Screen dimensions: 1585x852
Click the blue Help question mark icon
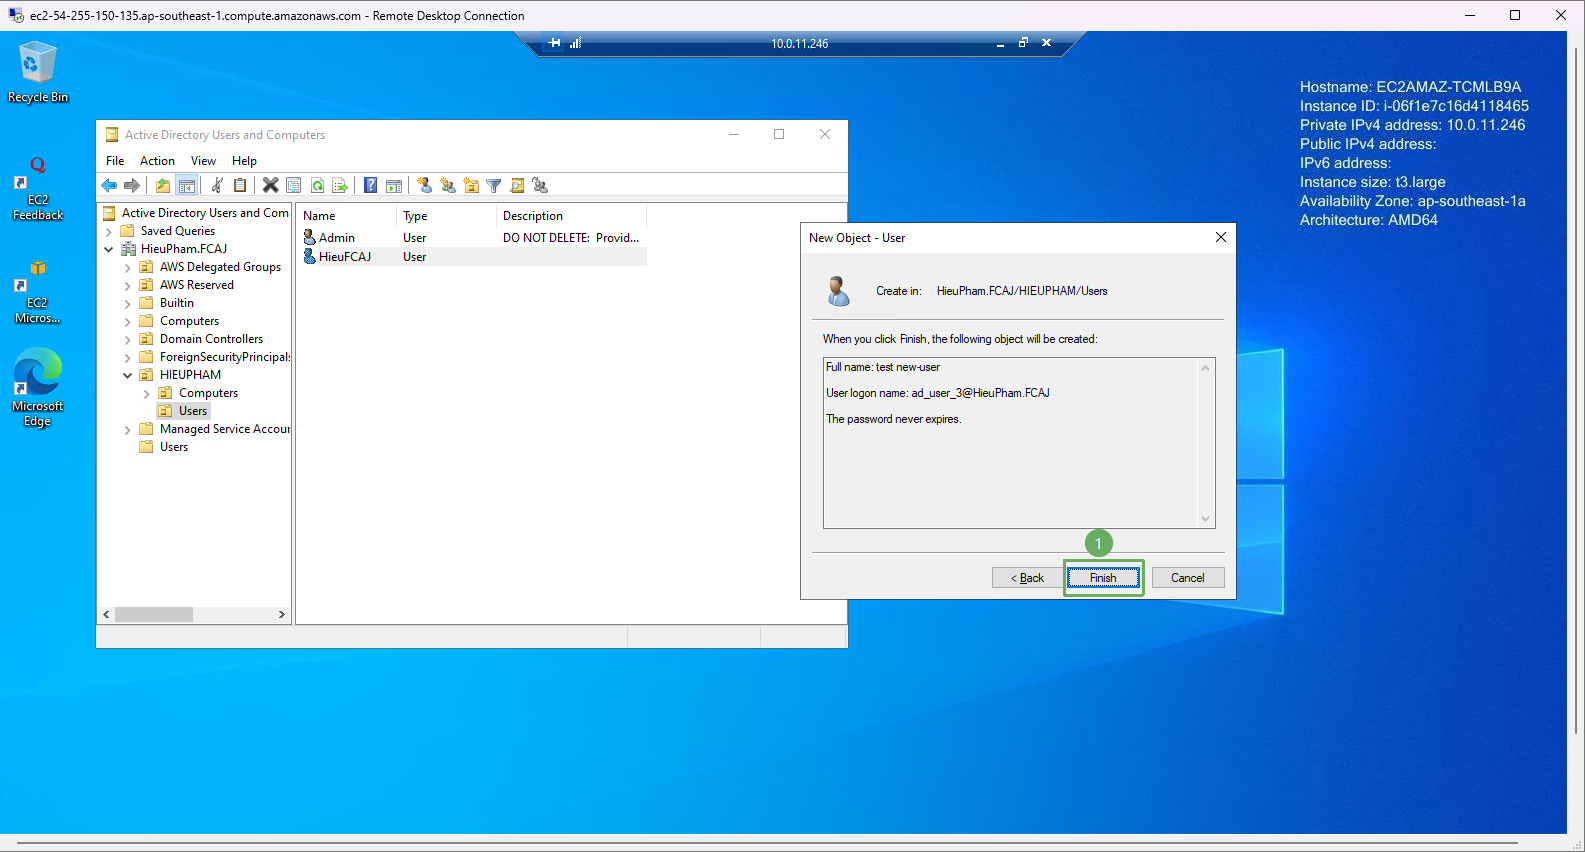371,185
